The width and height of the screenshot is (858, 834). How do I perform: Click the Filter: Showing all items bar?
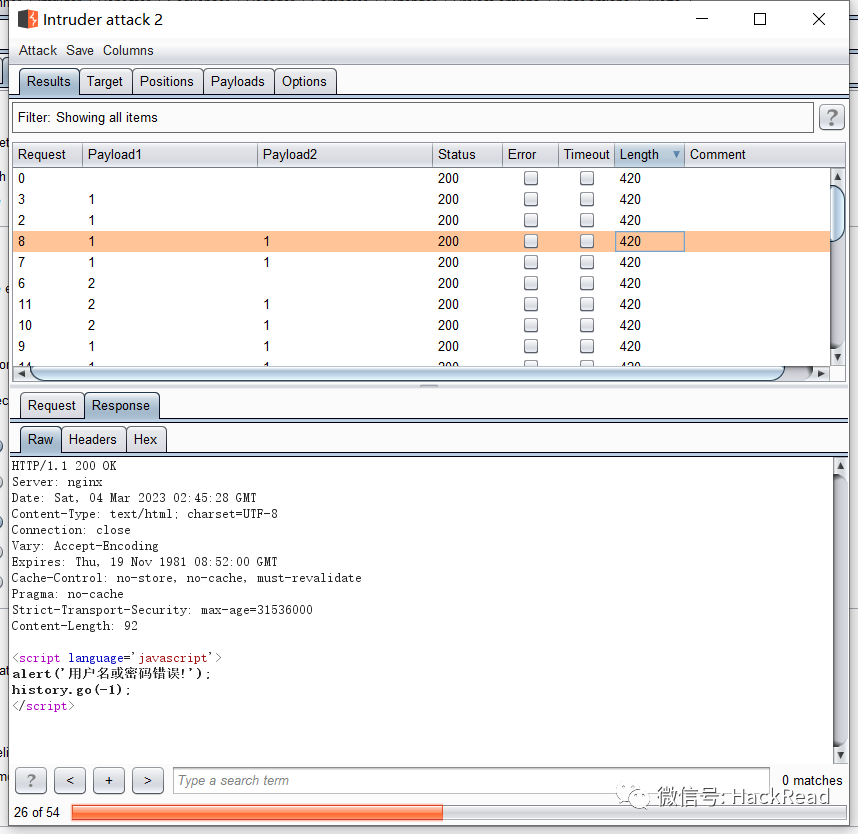coord(413,118)
